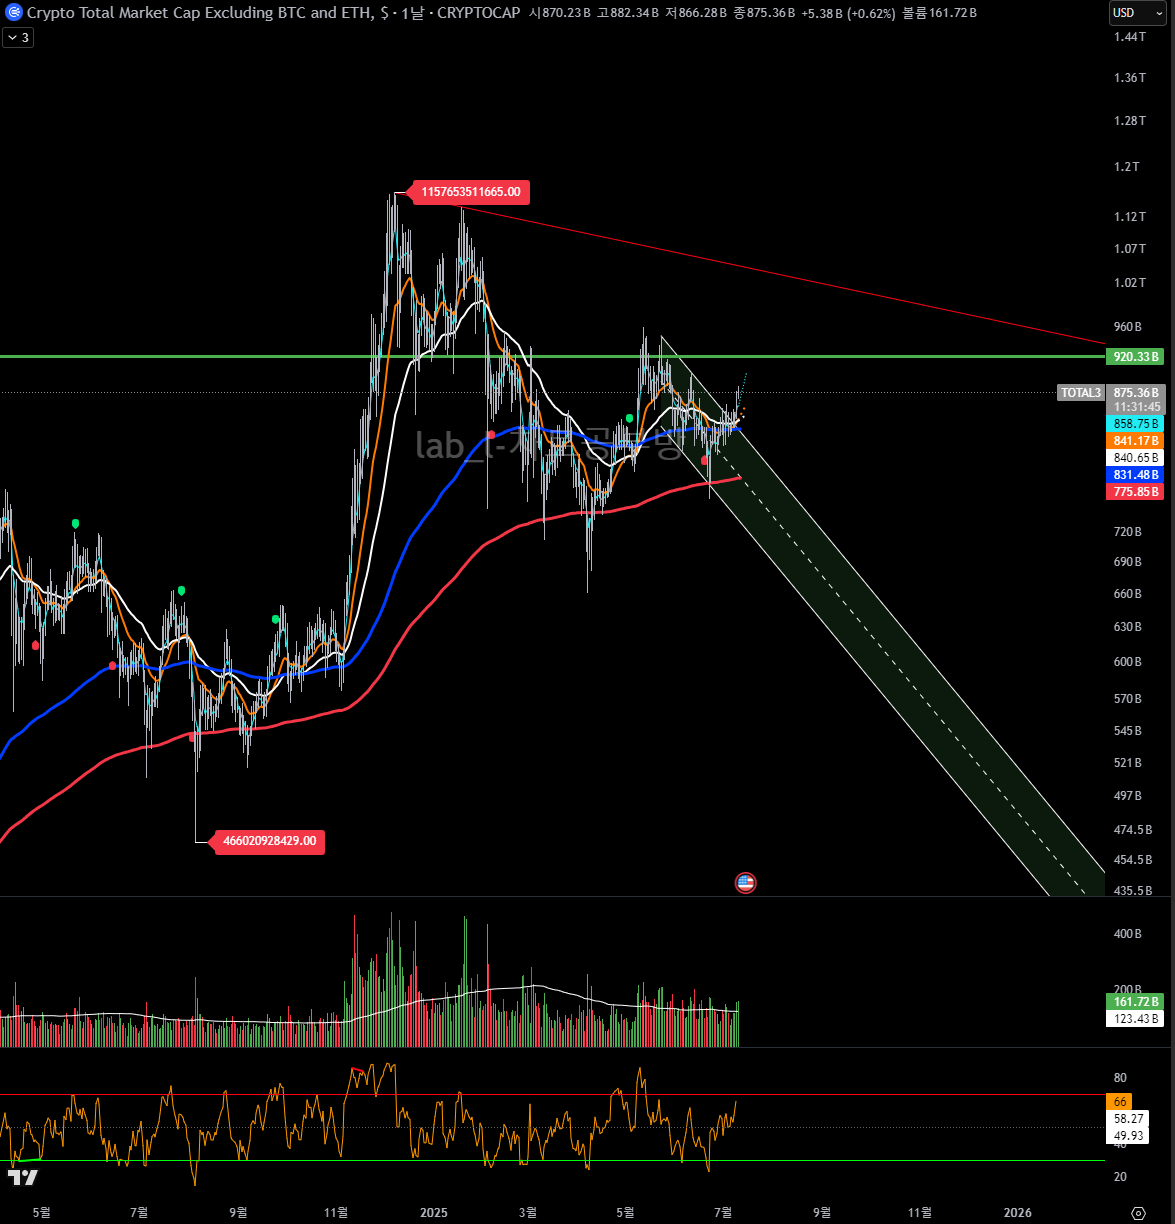Click the 521B price axis label

1128,763
